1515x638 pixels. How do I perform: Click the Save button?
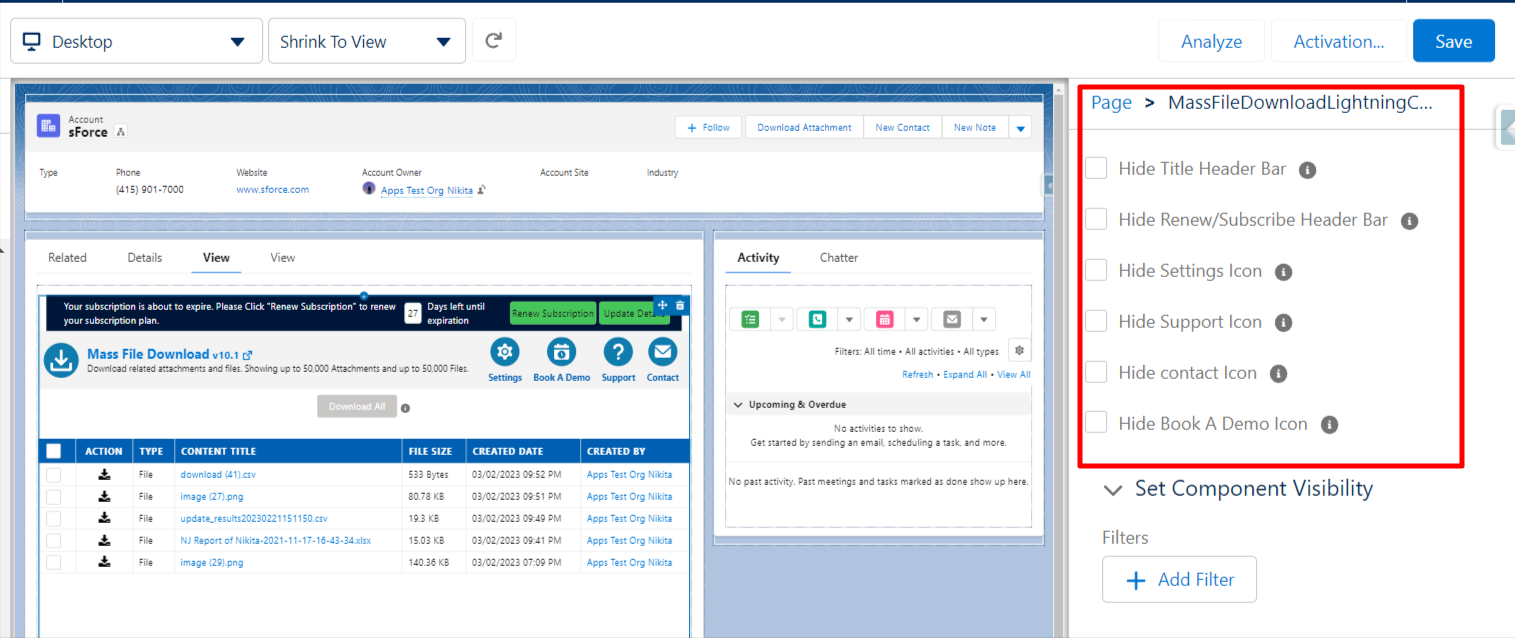coord(1453,41)
